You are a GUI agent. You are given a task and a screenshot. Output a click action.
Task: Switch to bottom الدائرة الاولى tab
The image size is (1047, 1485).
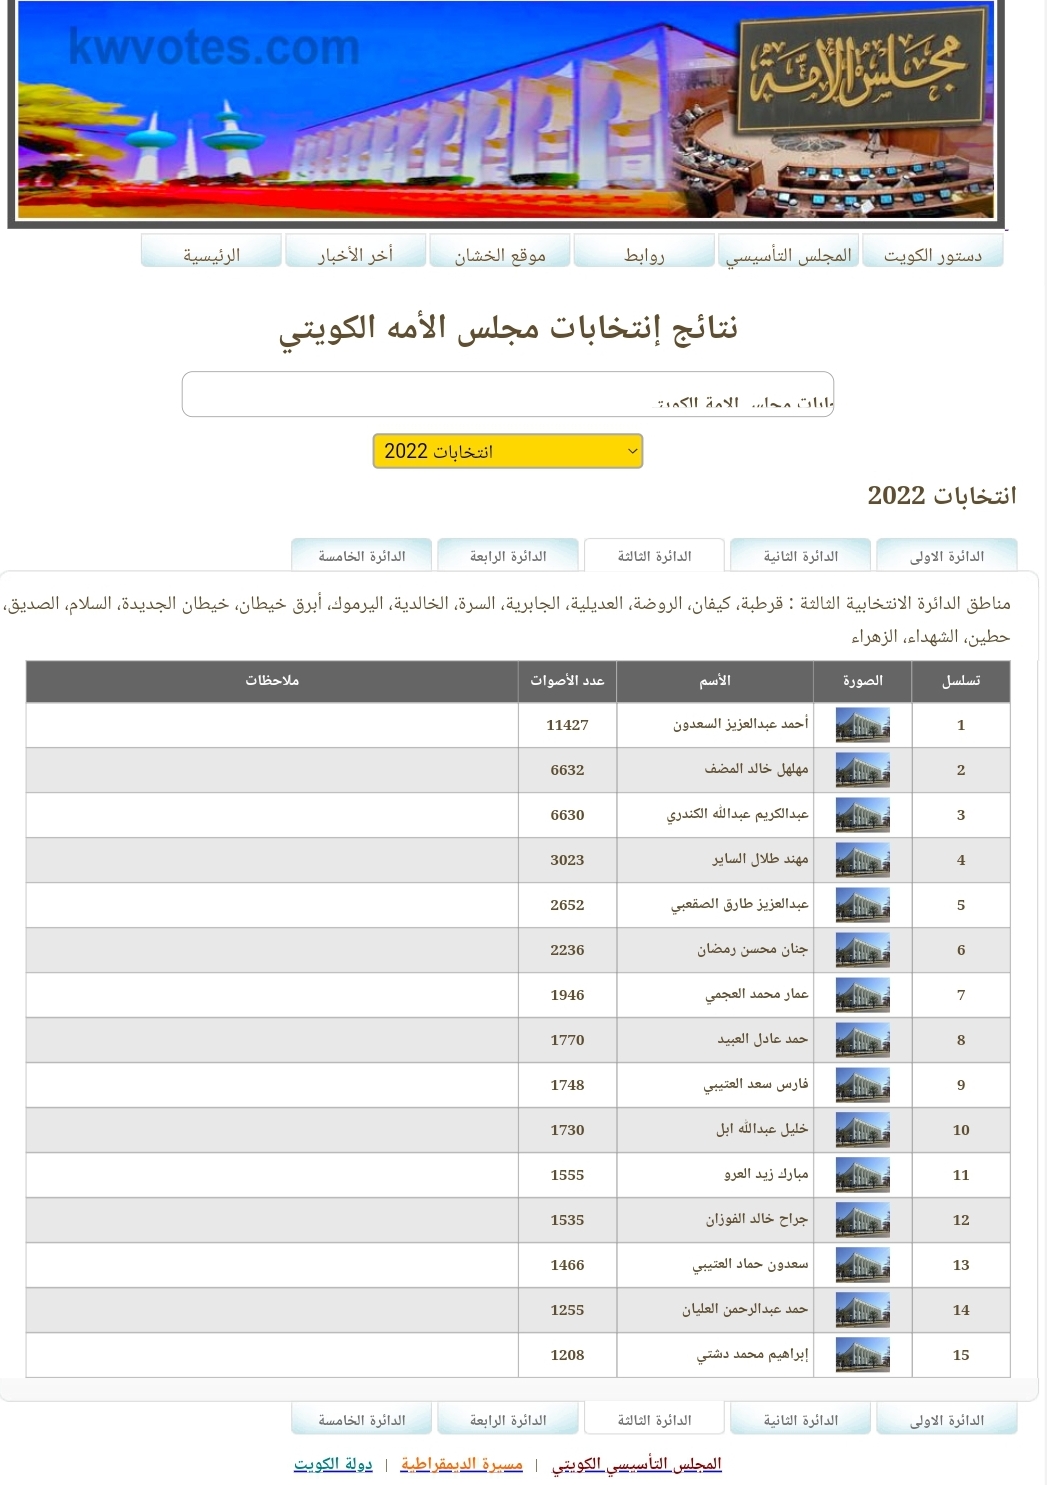tap(947, 1420)
